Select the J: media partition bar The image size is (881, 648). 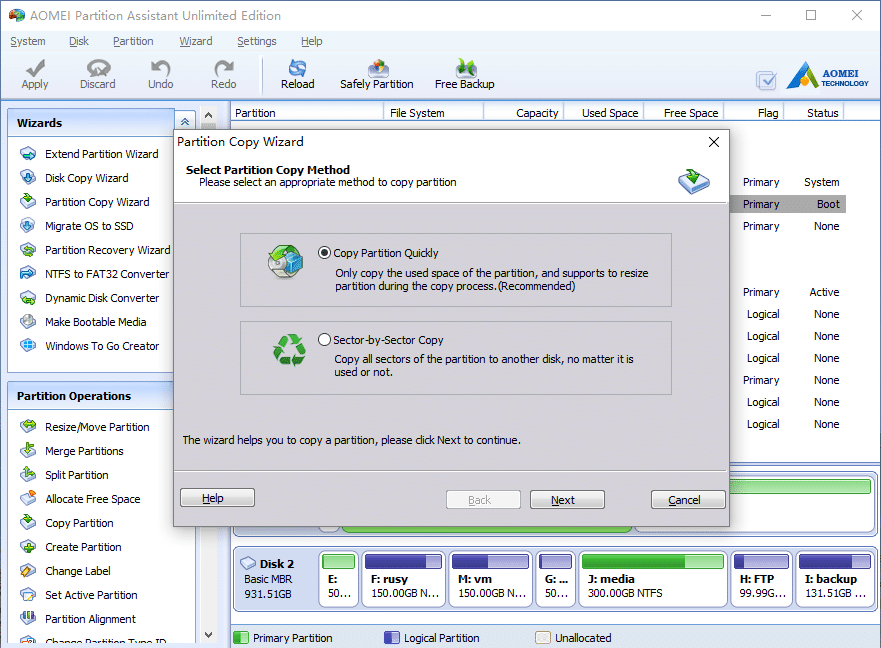(x=652, y=578)
